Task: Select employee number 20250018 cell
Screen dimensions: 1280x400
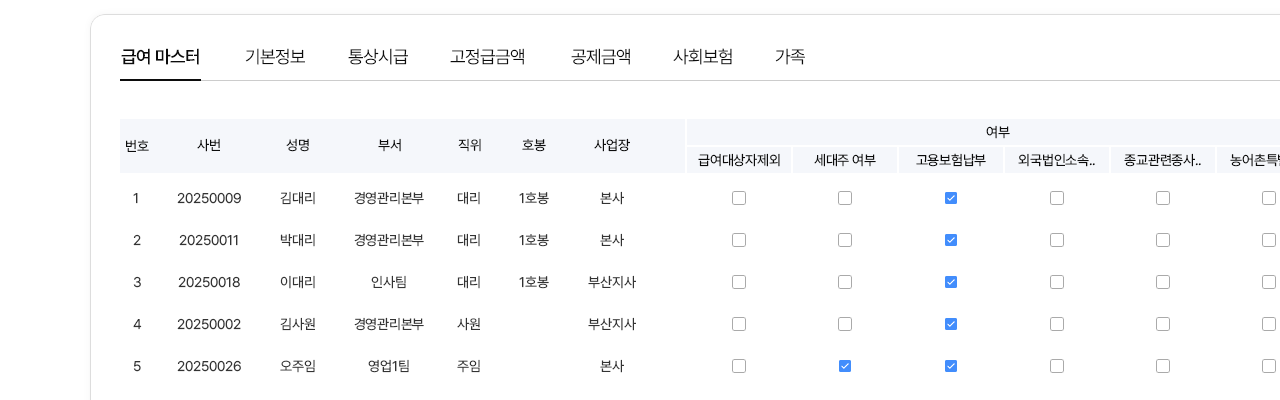Action: click(x=209, y=282)
